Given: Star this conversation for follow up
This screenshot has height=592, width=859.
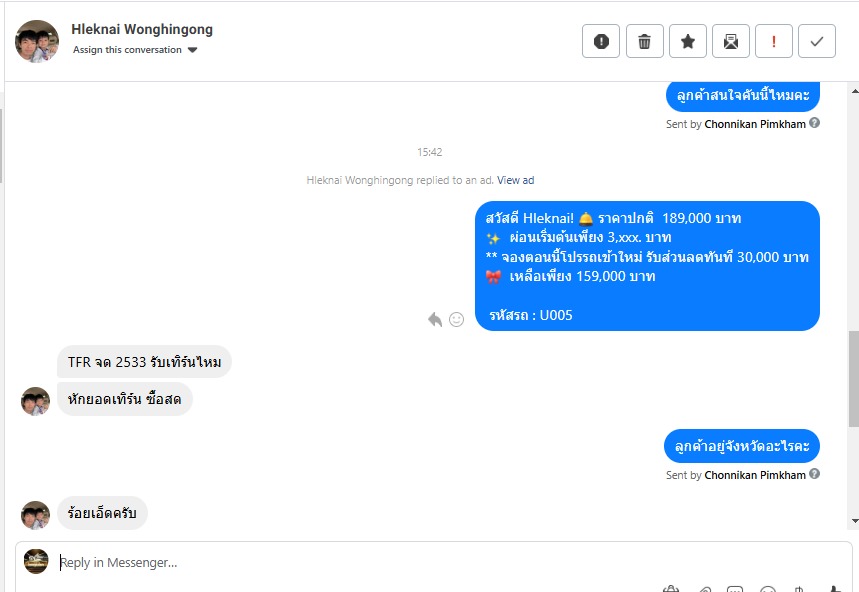Looking at the screenshot, I should [688, 41].
